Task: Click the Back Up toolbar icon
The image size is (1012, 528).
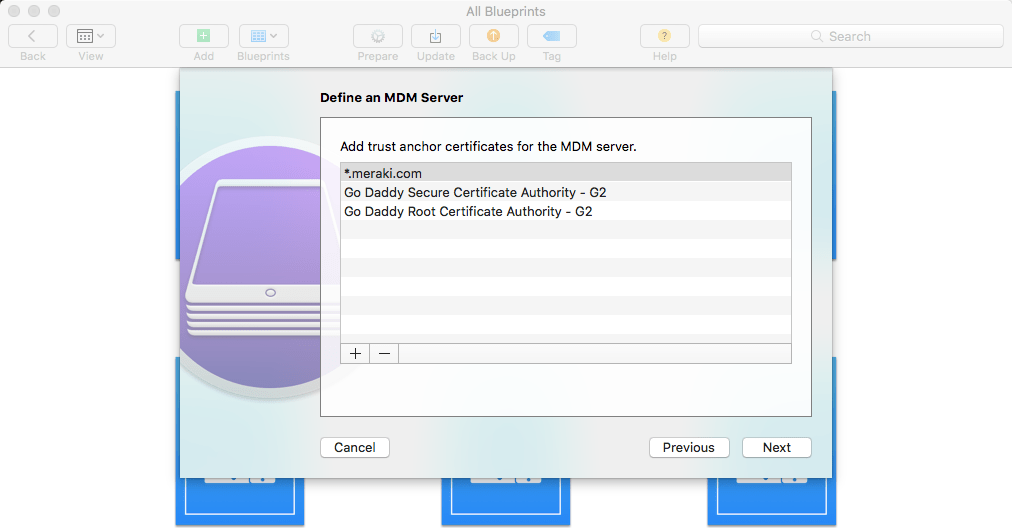Action: pos(494,36)
